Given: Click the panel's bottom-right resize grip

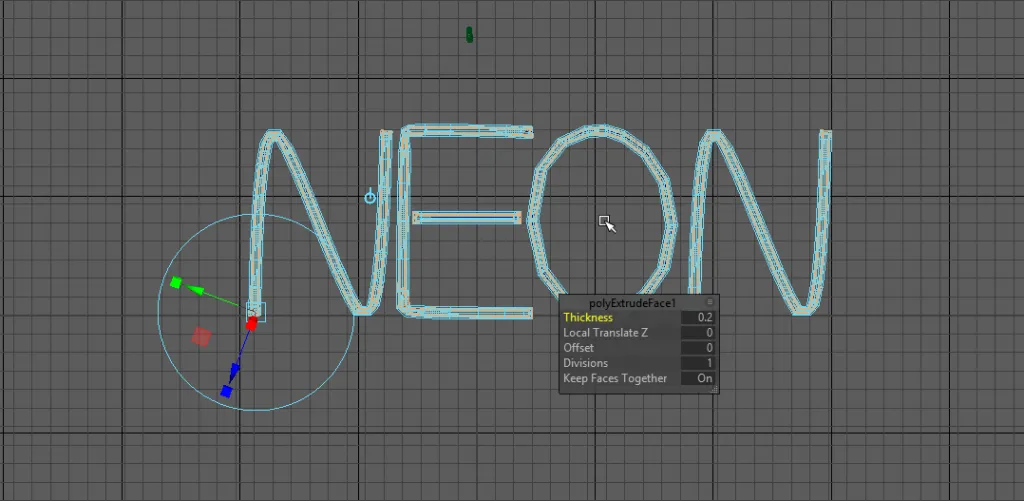Looking at the screenshot, I should (x=714, y=390).
